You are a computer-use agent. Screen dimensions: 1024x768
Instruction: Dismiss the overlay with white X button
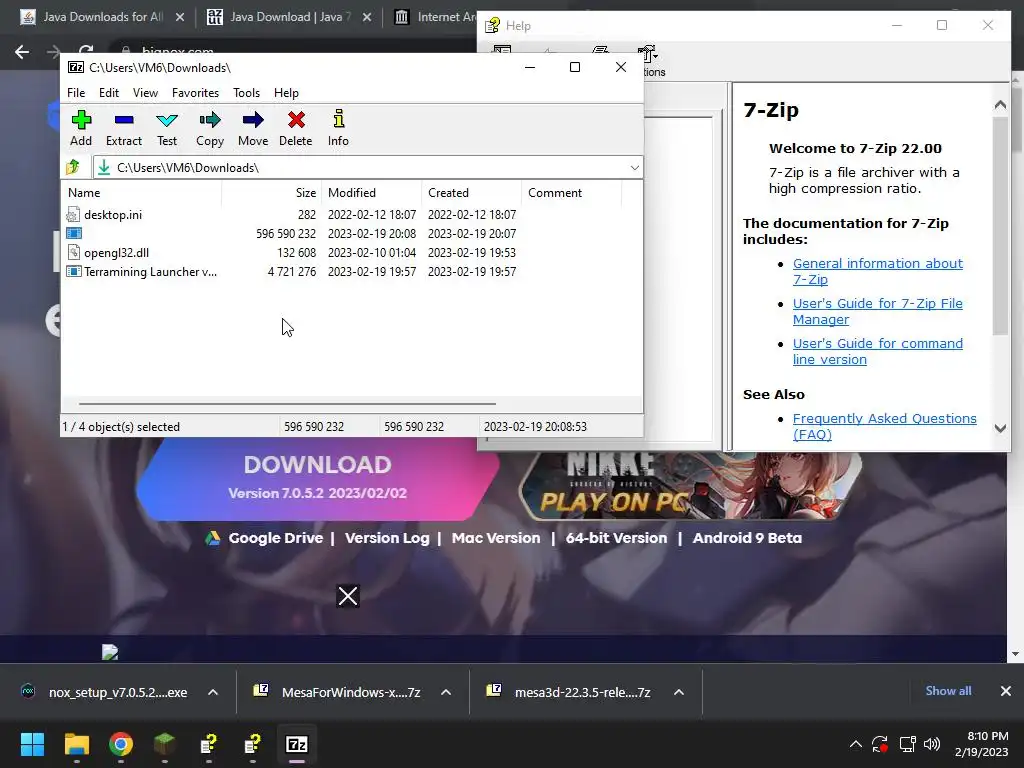pyautogui.click(x=348, y=596)
